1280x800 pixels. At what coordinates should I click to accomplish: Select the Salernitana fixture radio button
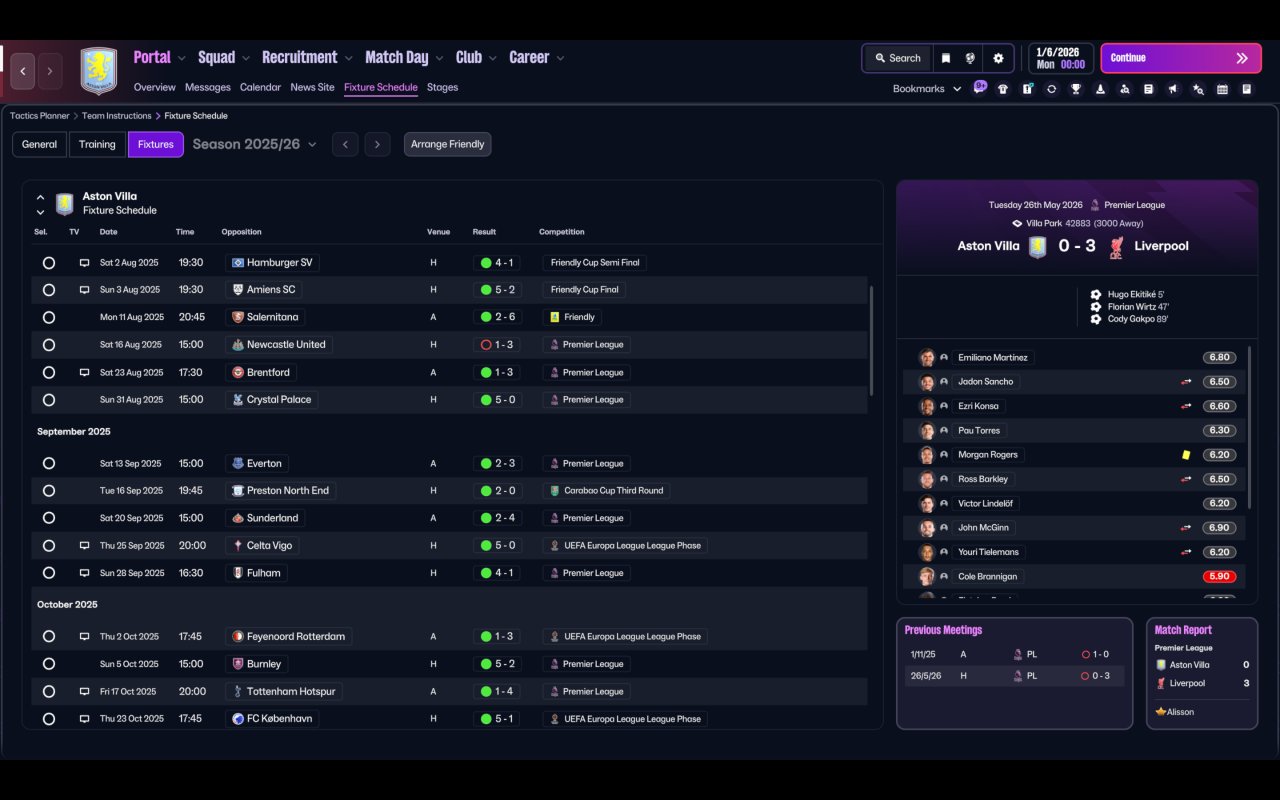49,317
